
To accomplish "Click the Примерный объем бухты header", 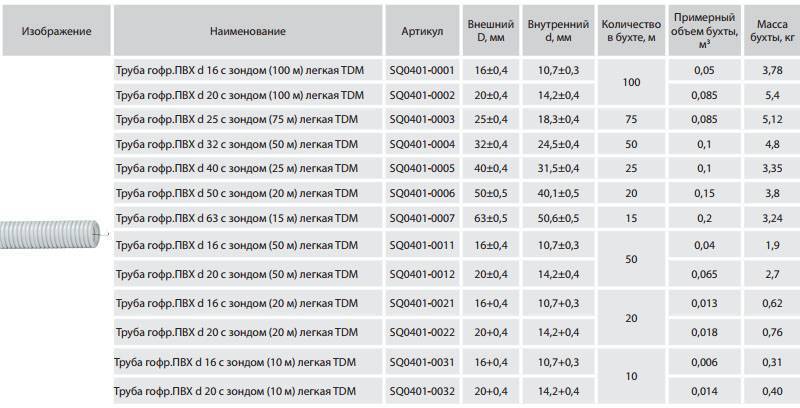I will [705, 31].
